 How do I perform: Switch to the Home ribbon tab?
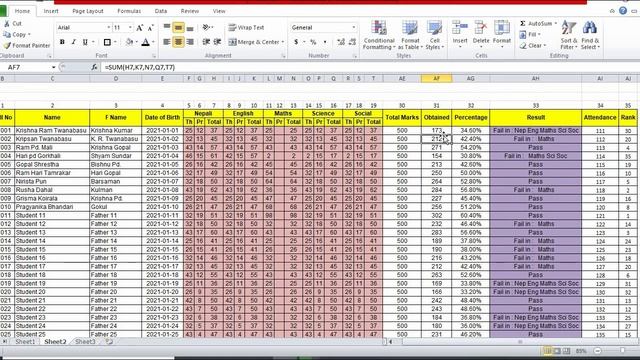pyautogui.click(x=22, y=11)
